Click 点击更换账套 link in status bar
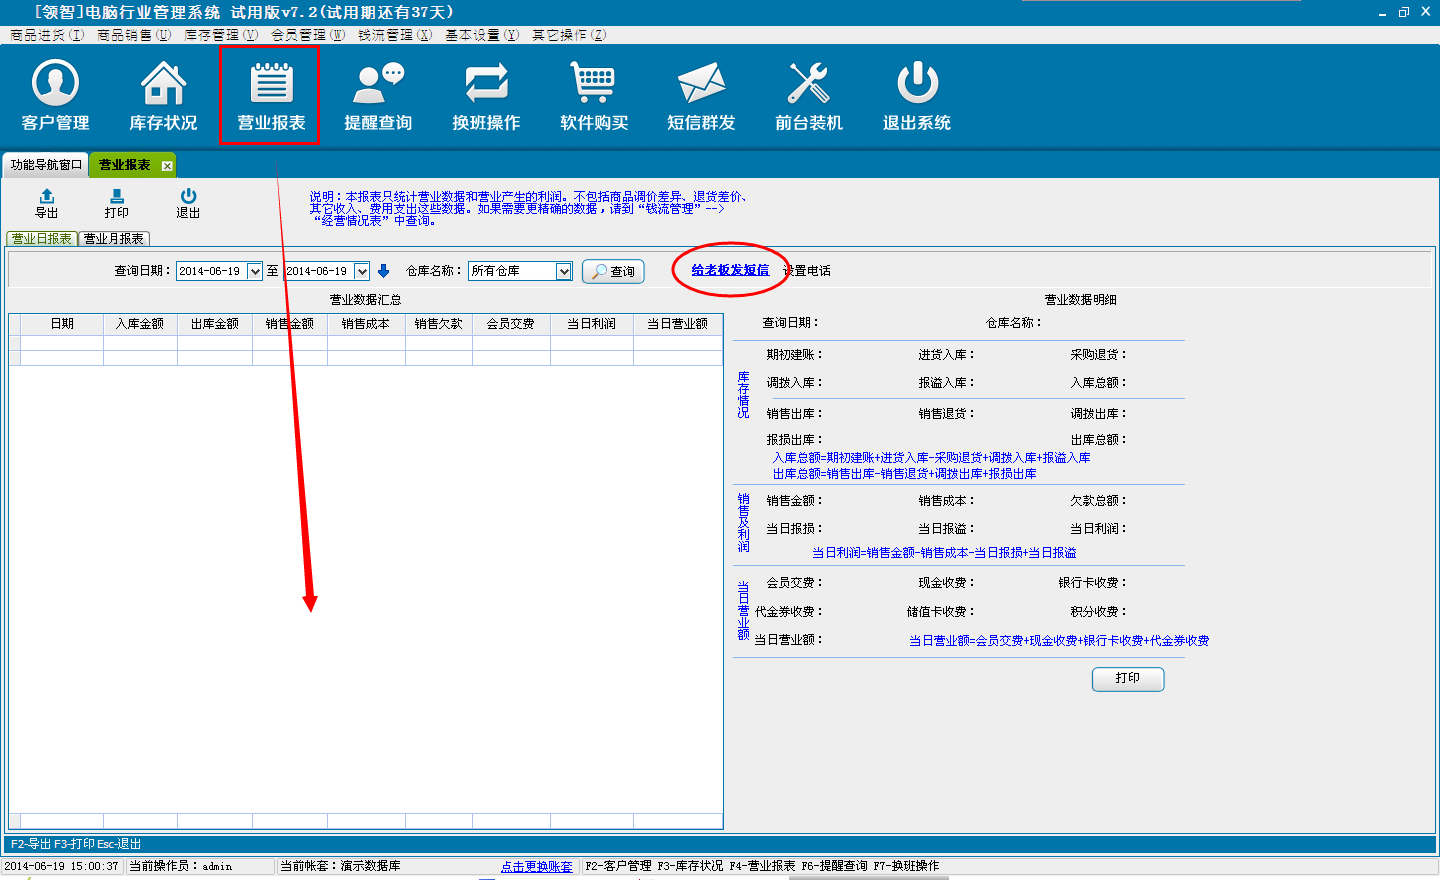Screen dimensions: 1440x880 537,866
